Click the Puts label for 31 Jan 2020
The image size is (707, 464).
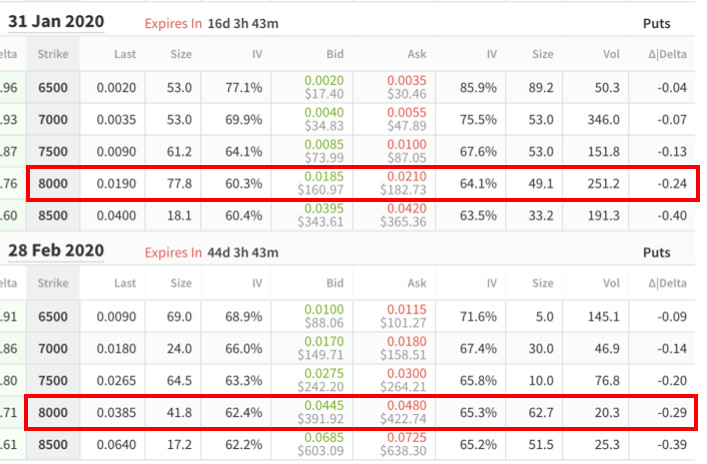(x=656, y=23)
